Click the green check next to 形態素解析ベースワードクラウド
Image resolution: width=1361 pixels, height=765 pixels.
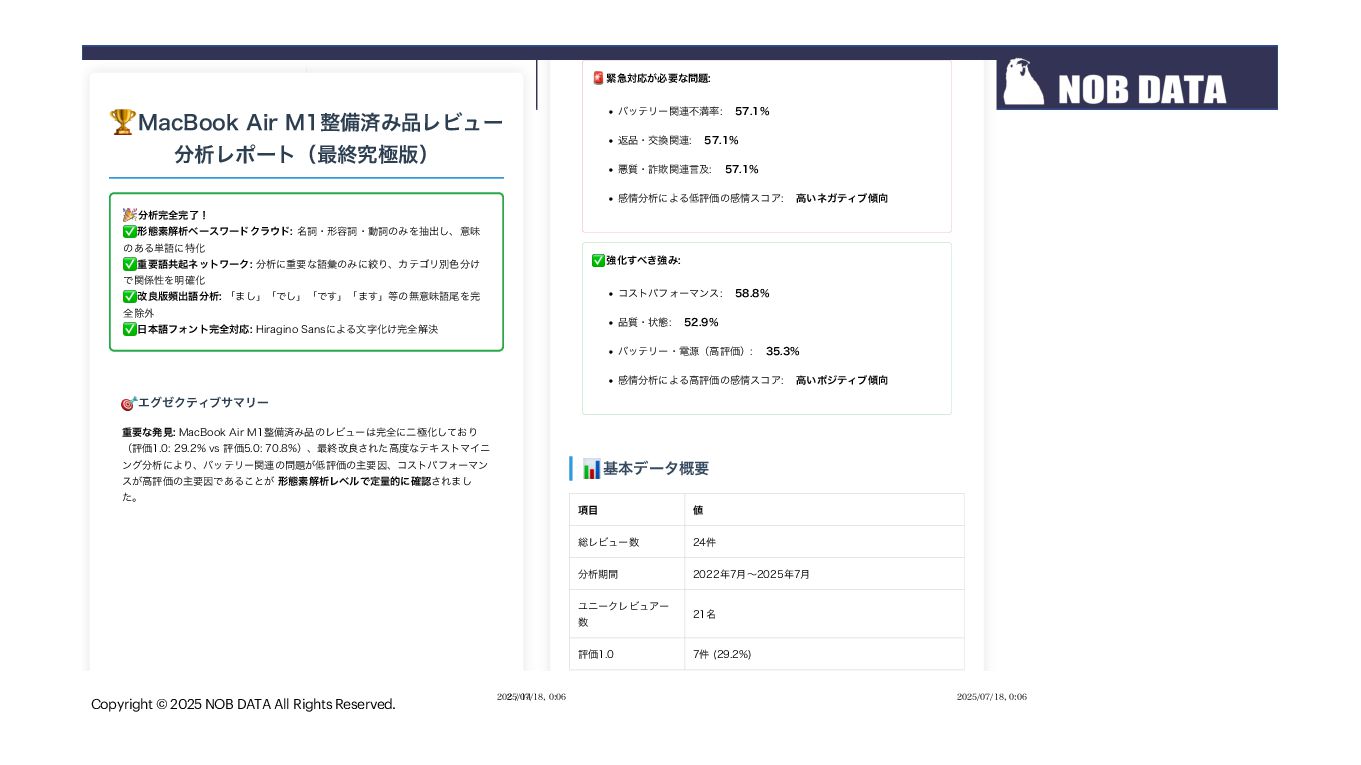129,231
